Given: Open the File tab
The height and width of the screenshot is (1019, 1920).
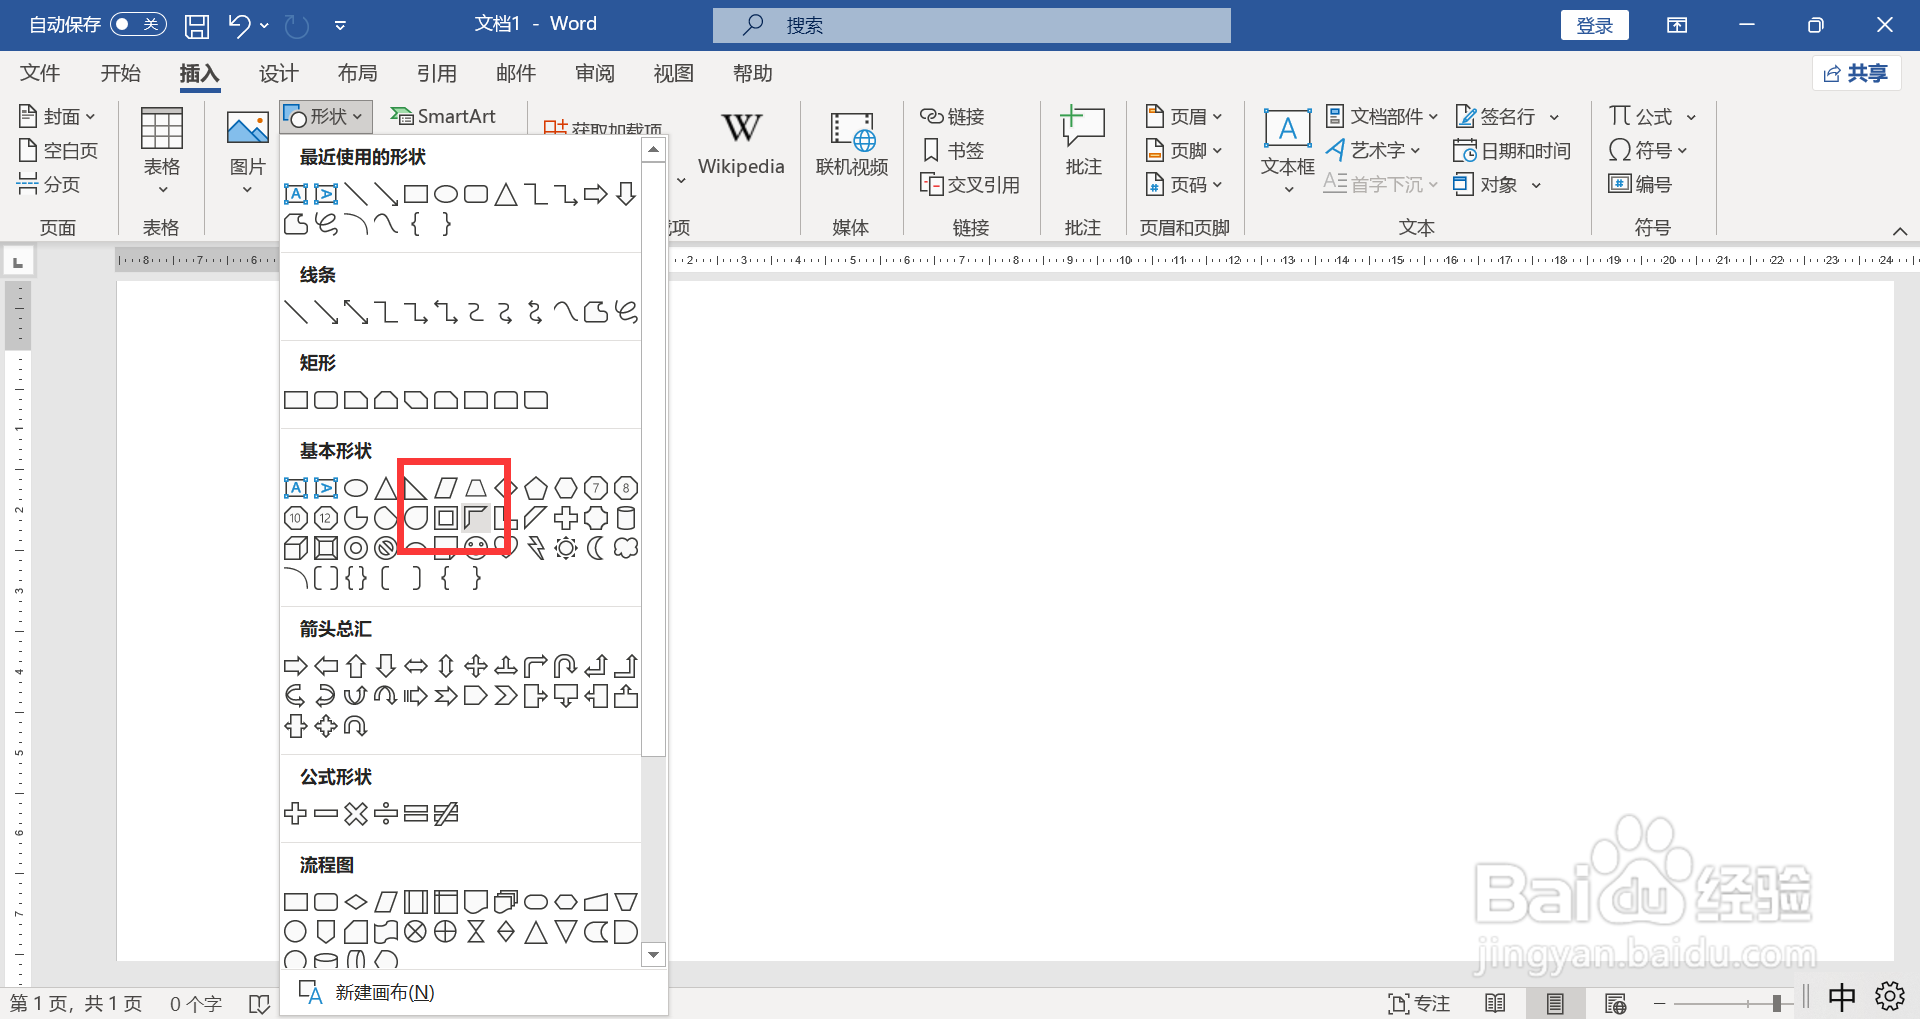Looking at the screenshot, I should [x=40, y=73].
